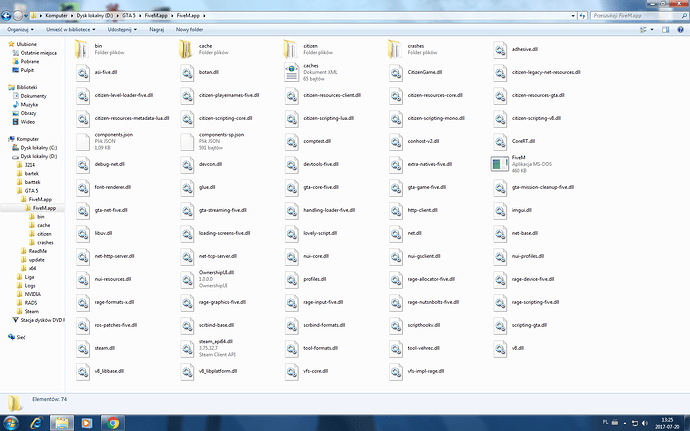Open the Umieść w bibliotece dropdown
This screenshot has height=431, width=690.
(x=70, y=29)
